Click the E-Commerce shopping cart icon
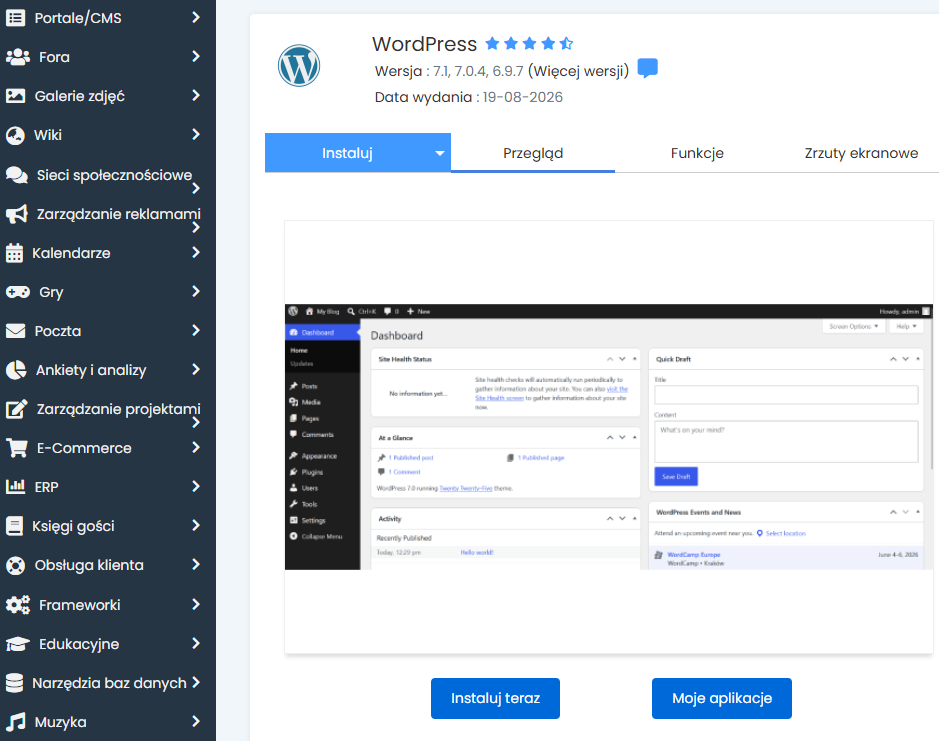The width and height of the screenshot is (939, 741). (x=16, y=448)
